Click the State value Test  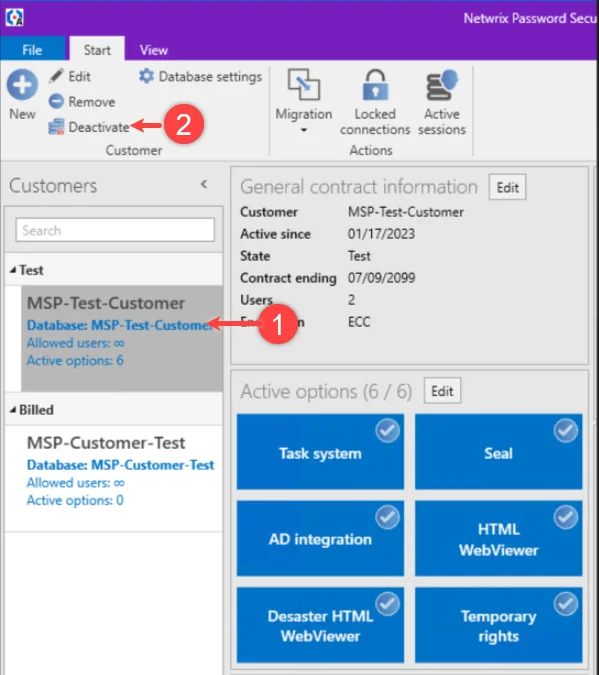(x=359, y=256)
